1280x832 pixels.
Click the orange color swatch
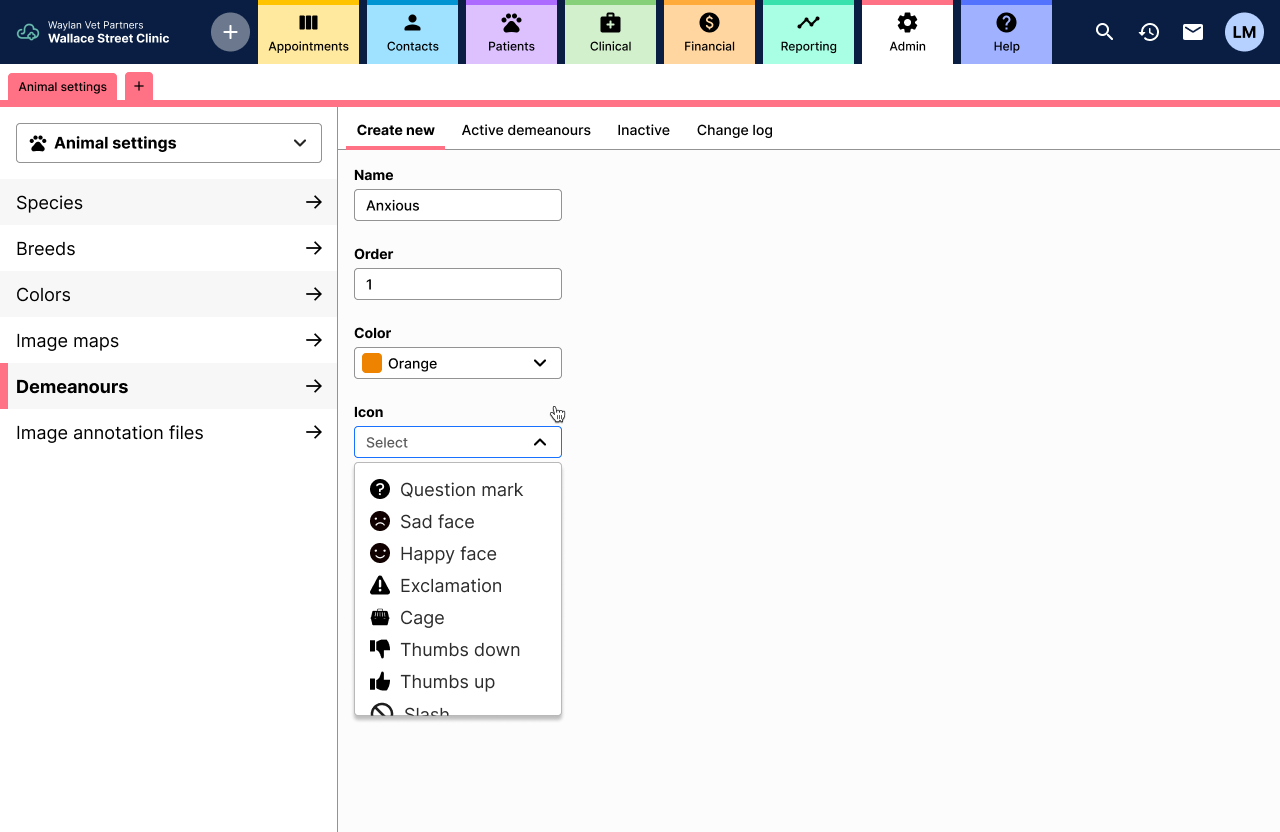[x=372, y=363]
